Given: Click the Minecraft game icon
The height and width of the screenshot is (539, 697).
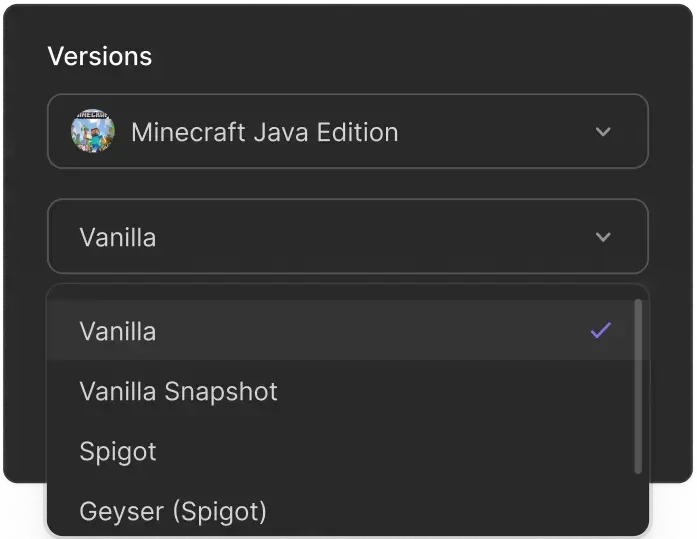Looking at the screenshot, I should 92,132.
